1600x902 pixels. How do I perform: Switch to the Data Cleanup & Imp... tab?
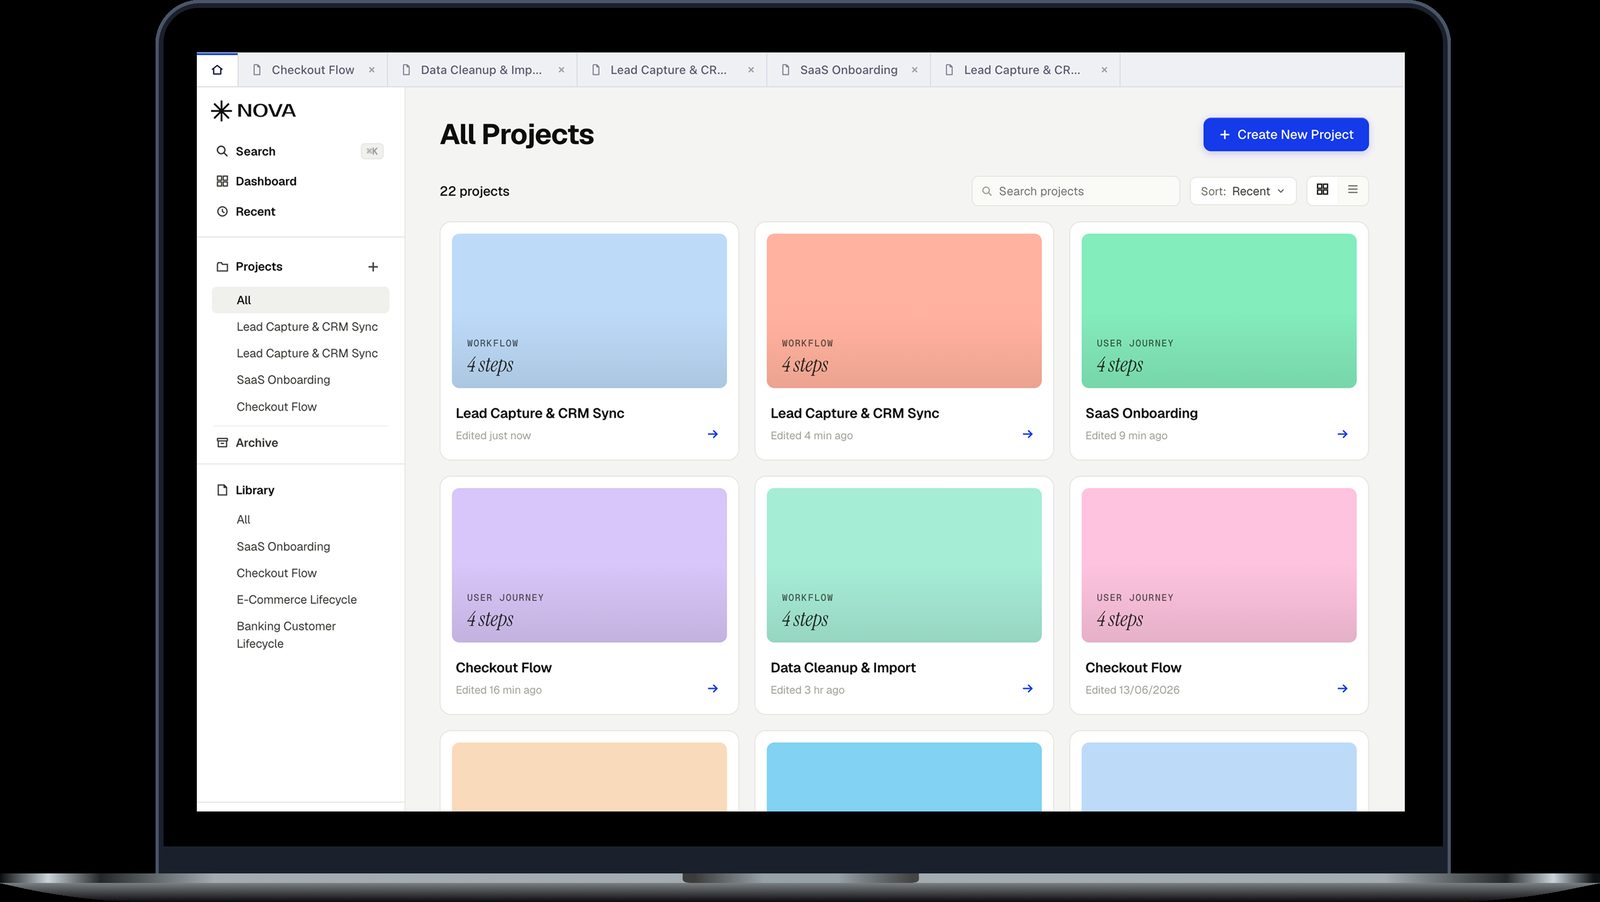pyautogui.click(x=481, y=70)
